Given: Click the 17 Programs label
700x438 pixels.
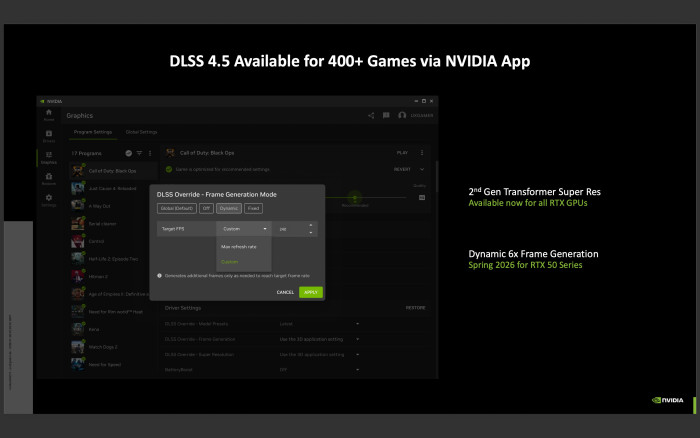Looking at the screenshot, I should 87,153.
